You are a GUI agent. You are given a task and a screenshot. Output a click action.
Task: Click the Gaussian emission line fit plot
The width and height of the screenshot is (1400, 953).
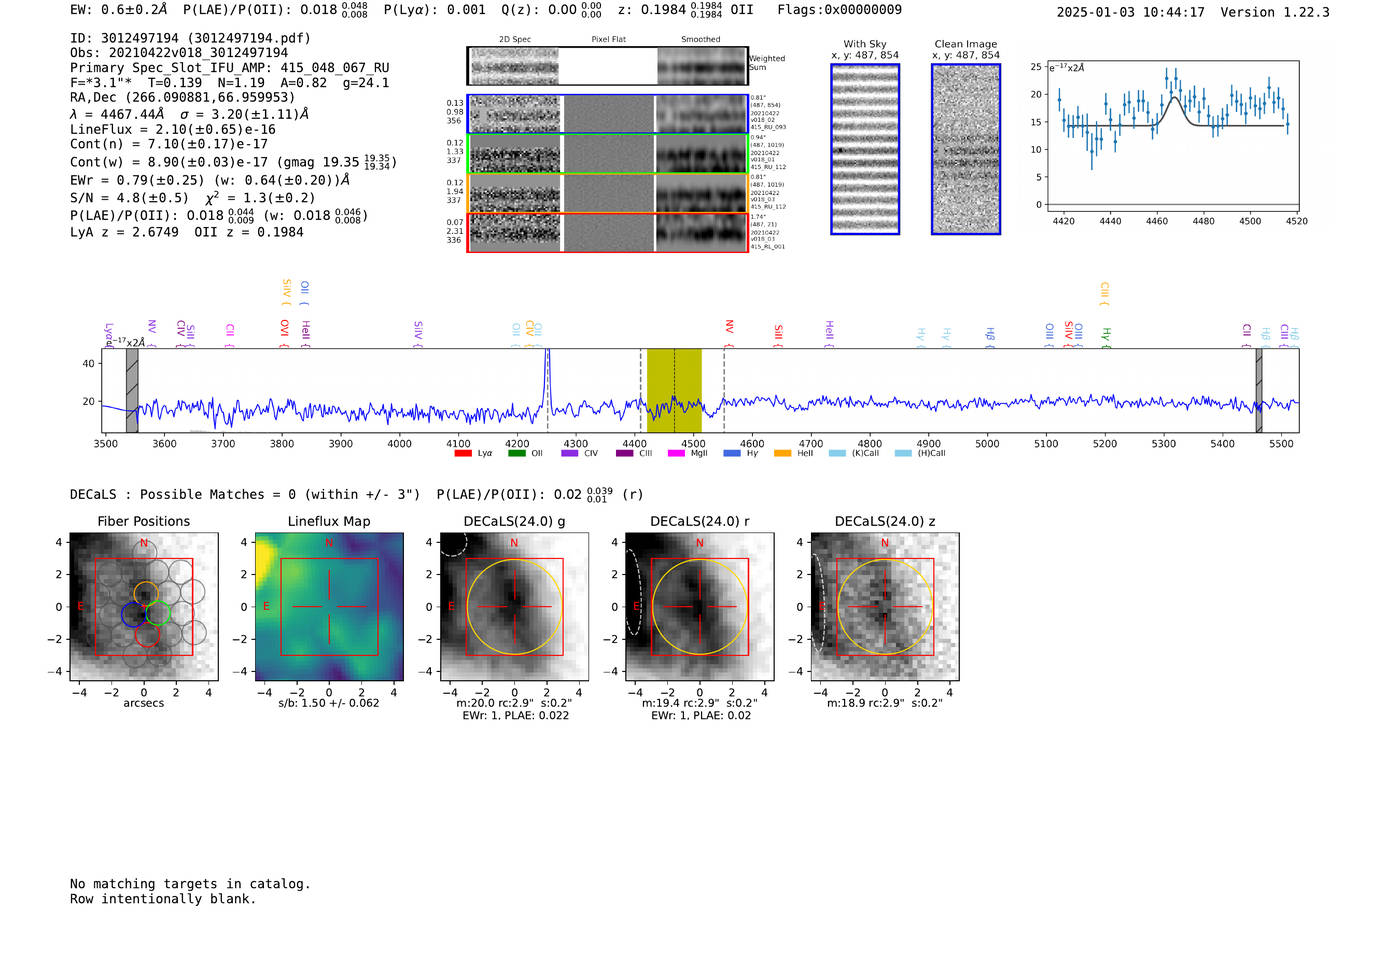[x=1172, y=137]
